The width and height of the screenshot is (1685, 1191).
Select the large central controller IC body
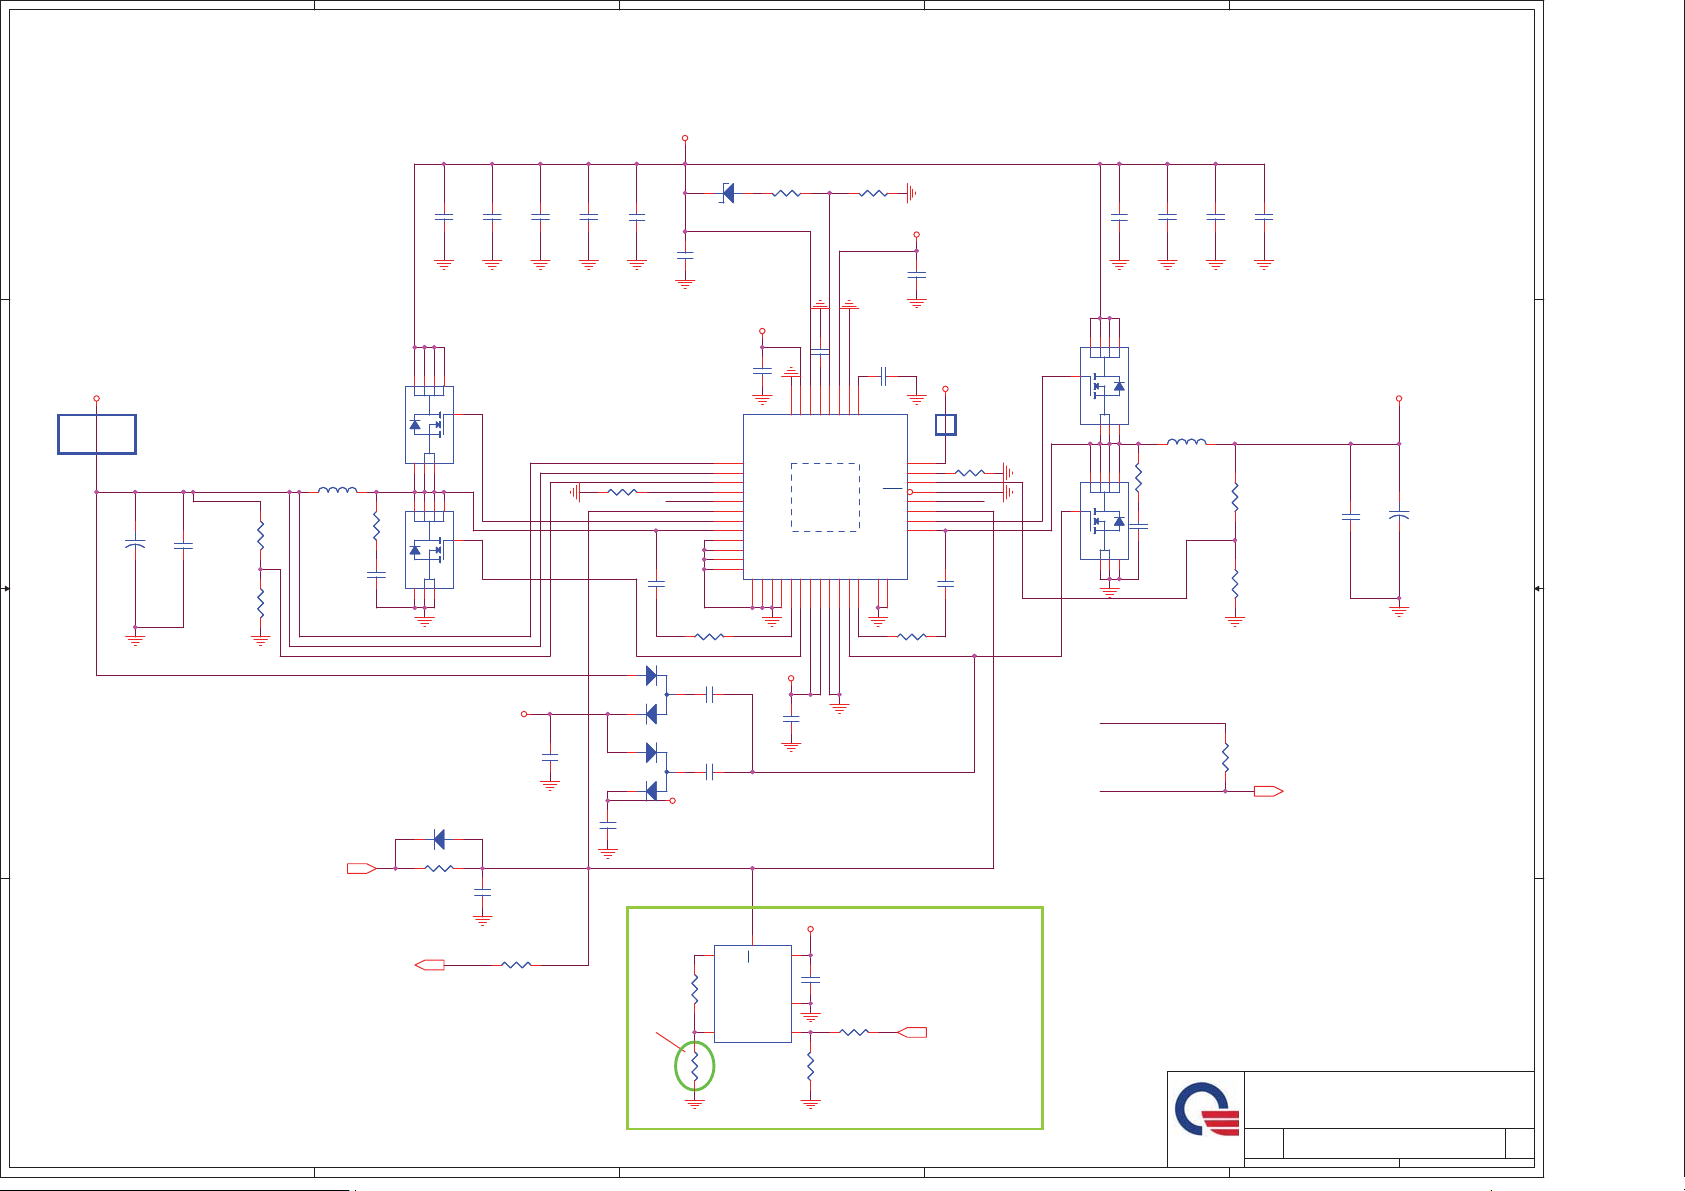[x=825, y=497]
